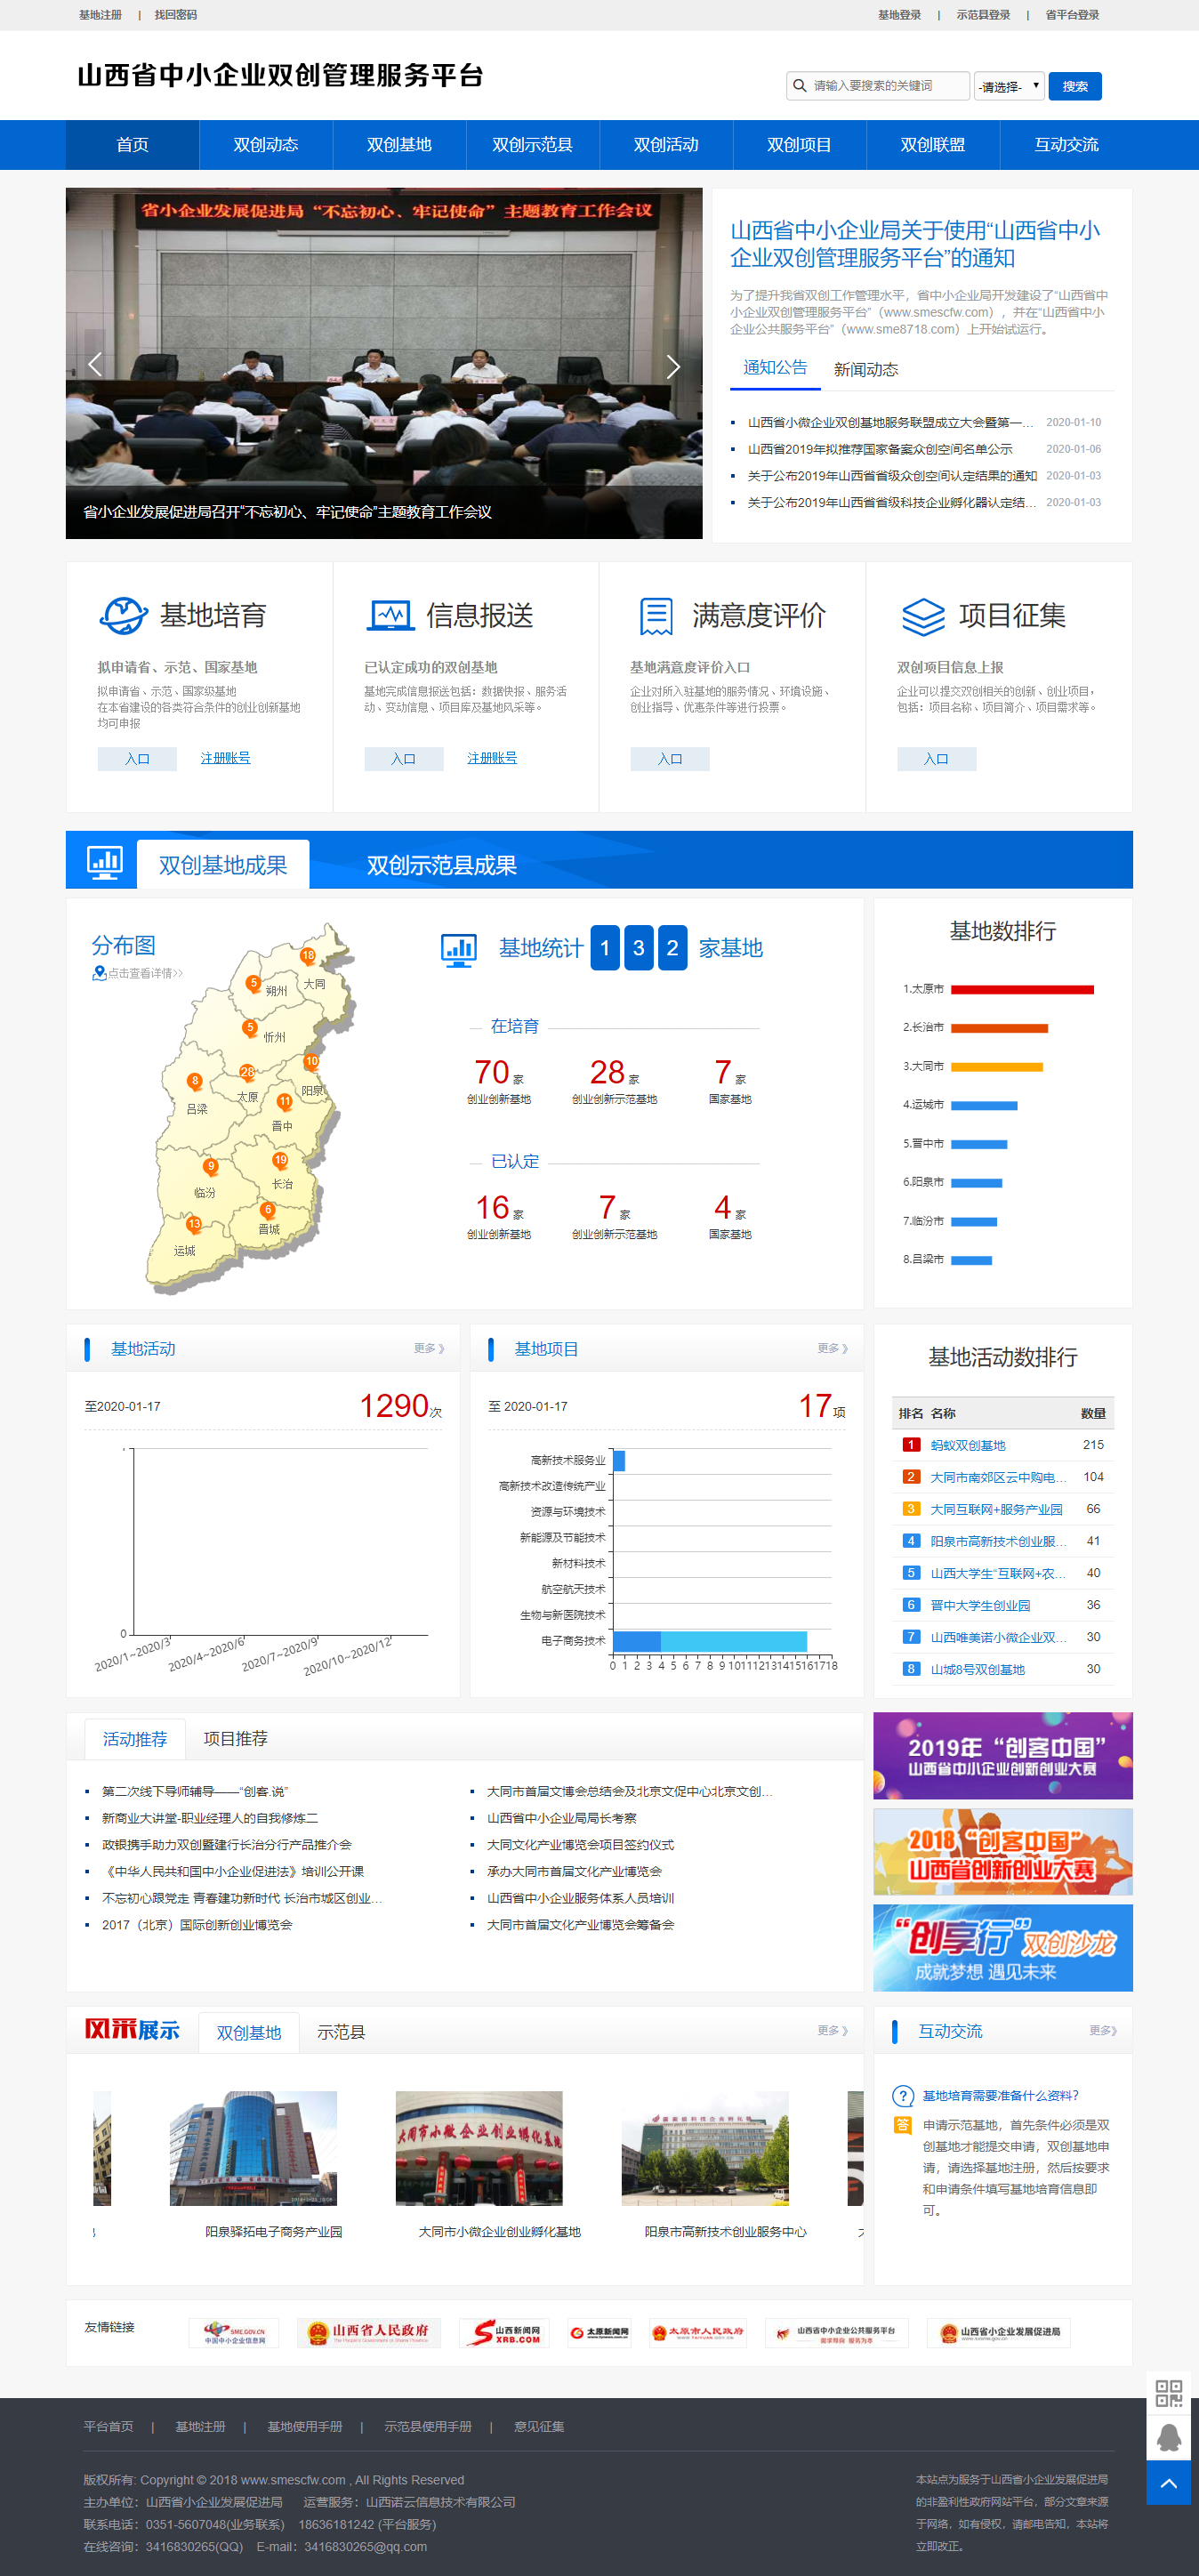Click 入口 button under 基地培育
The image size is (1199, 2576).
137,759
